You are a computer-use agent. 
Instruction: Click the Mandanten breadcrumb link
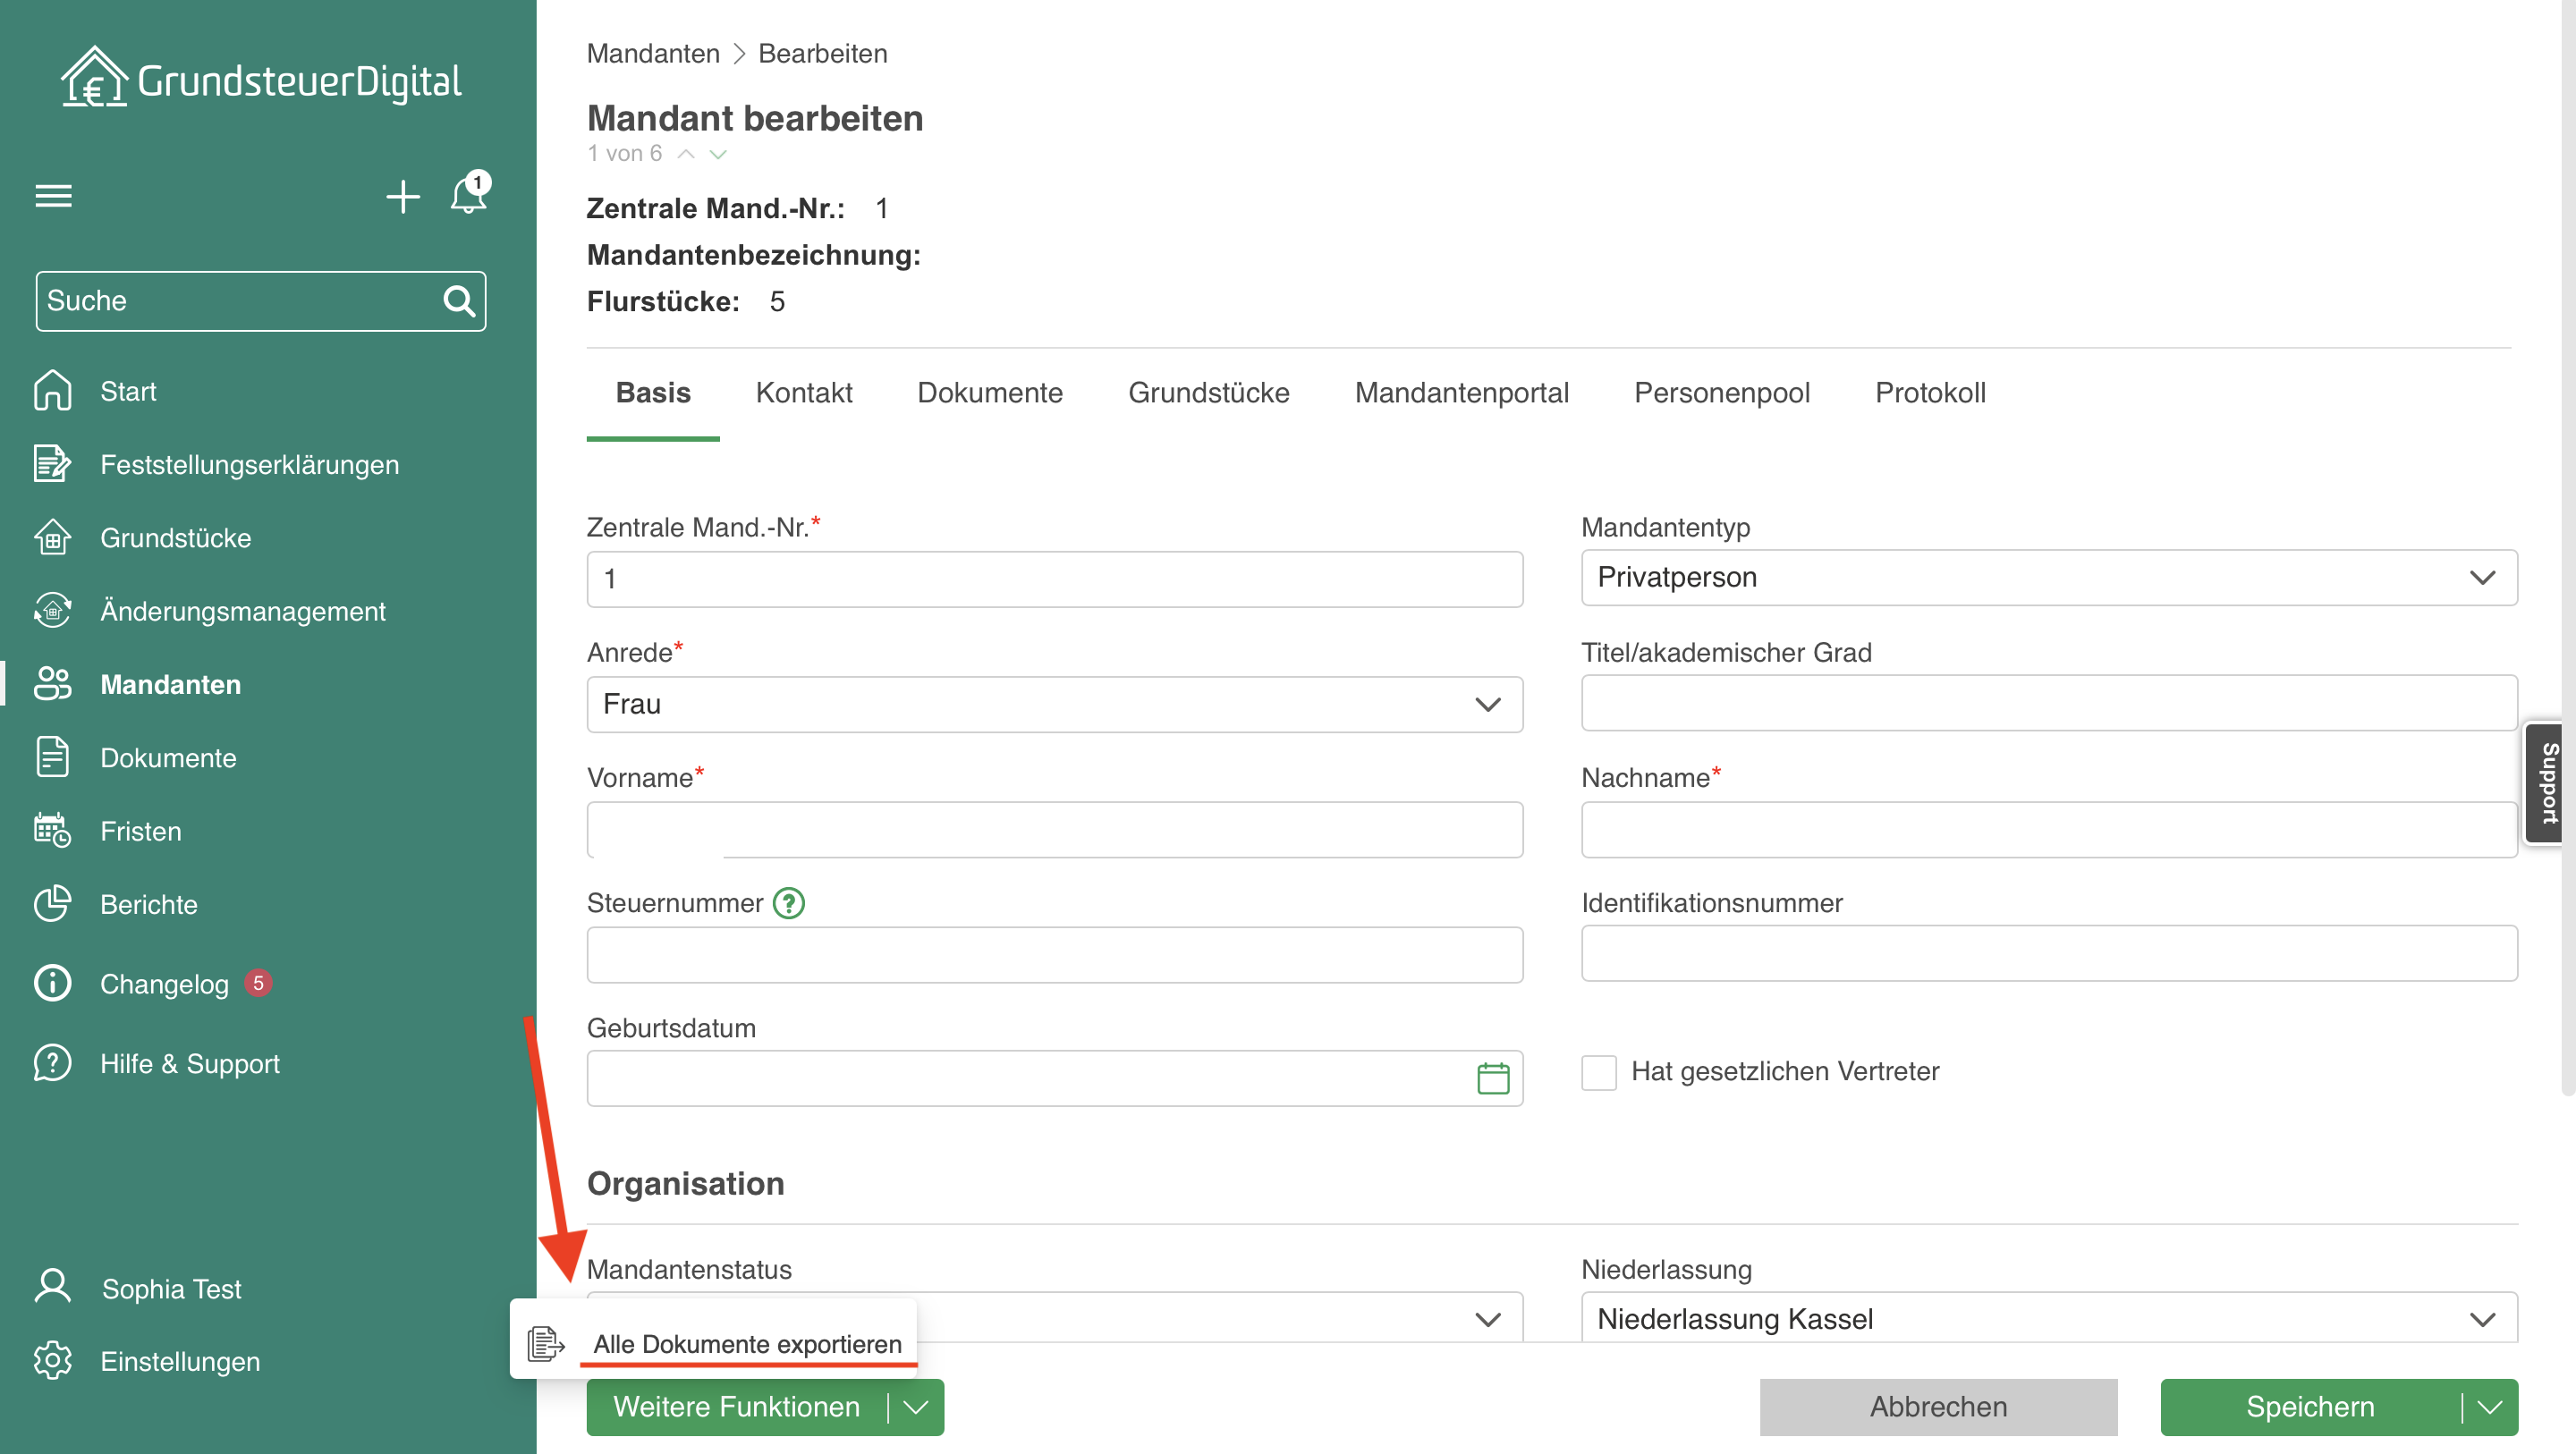[x=653, y=53]
